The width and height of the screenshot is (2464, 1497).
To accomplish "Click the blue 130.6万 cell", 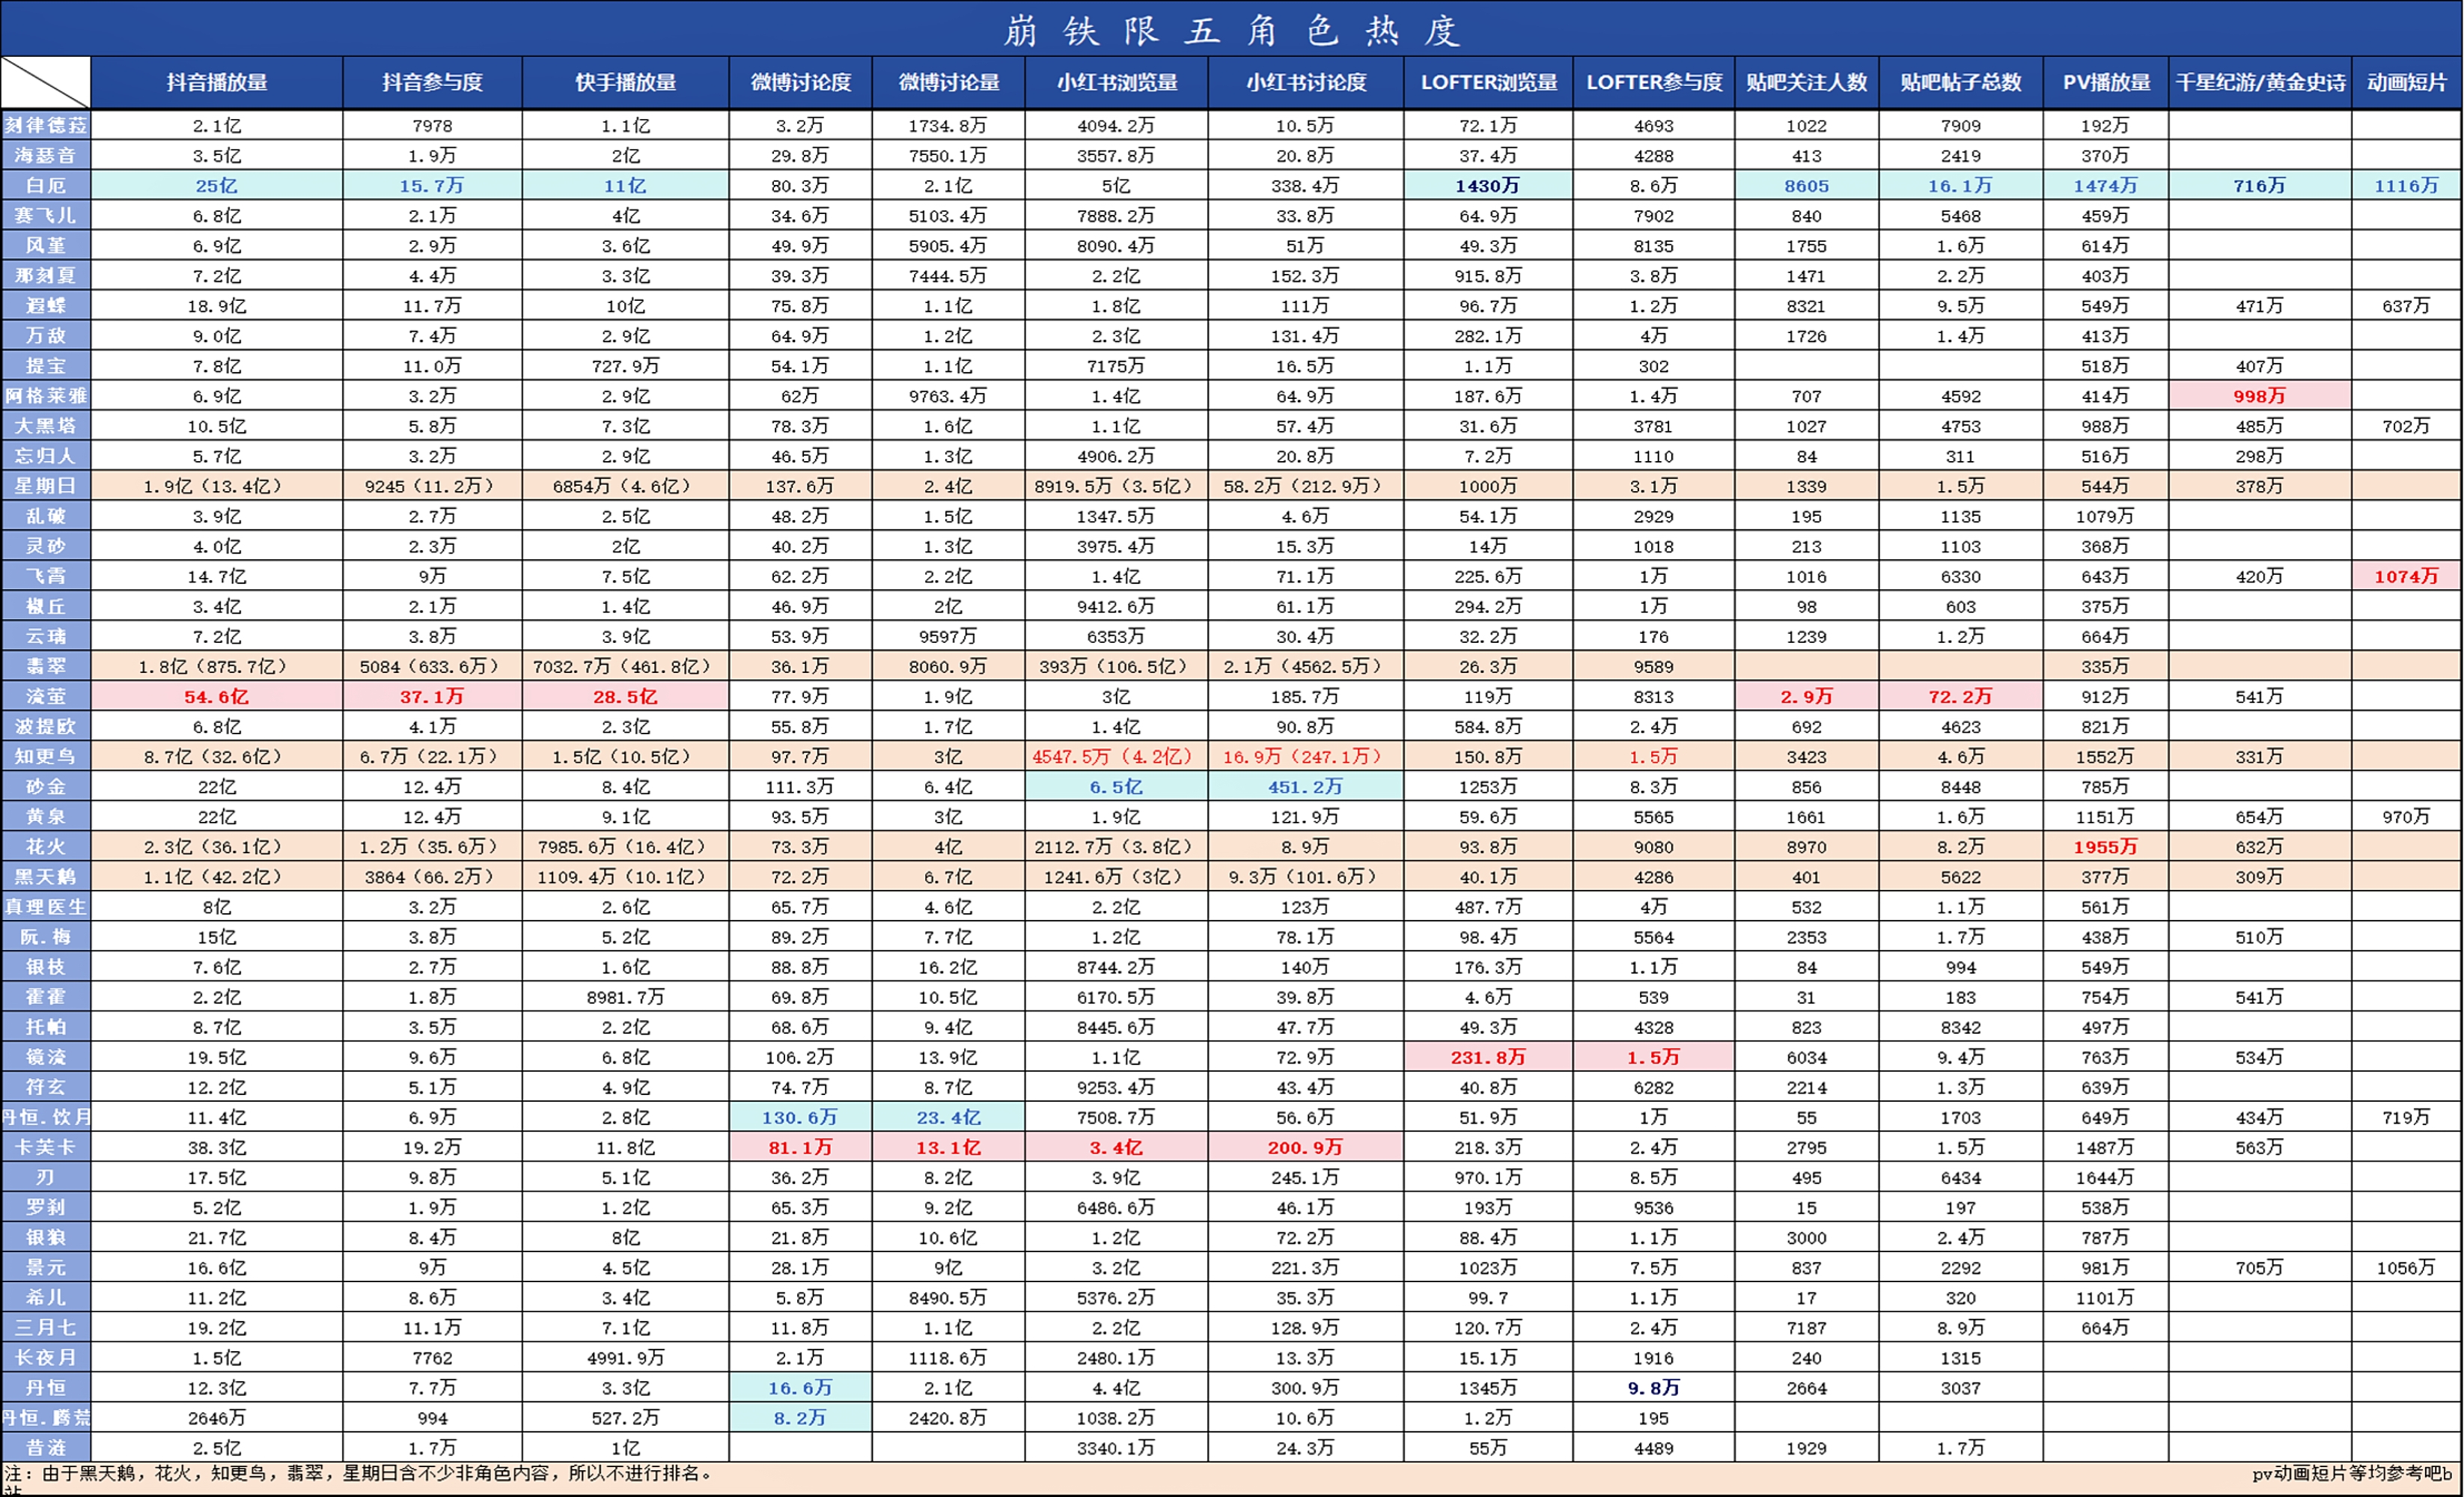I will pyautogui.click(x=801, y=1117).
